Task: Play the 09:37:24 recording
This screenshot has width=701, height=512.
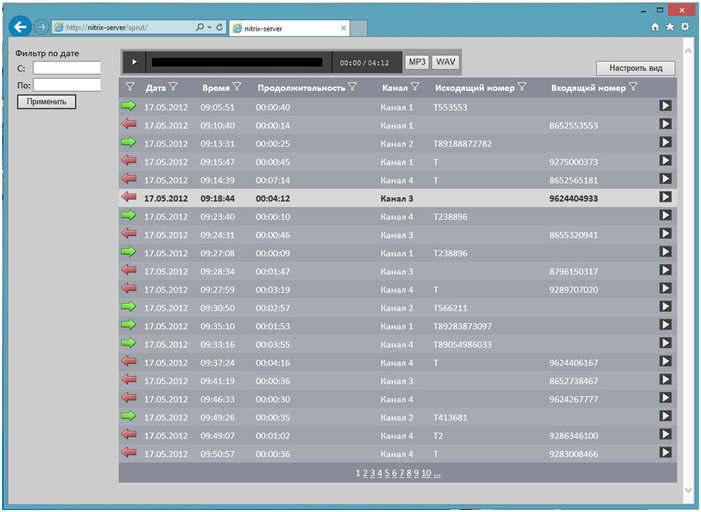Action: coord(665,361)
